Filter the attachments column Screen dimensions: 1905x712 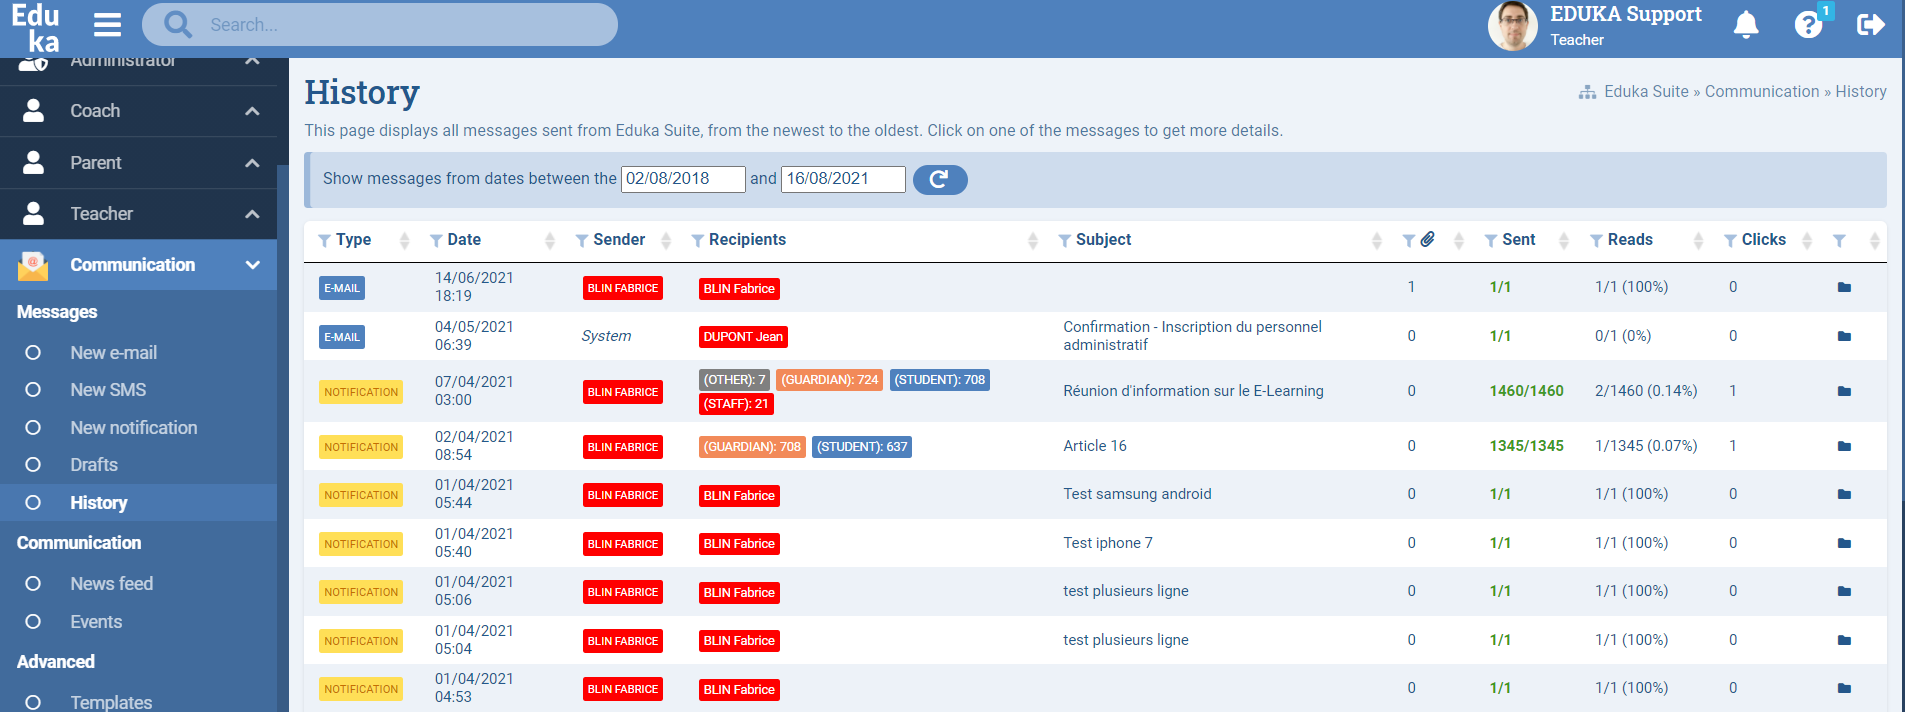pyautogui.click(x=1409, y=241)
